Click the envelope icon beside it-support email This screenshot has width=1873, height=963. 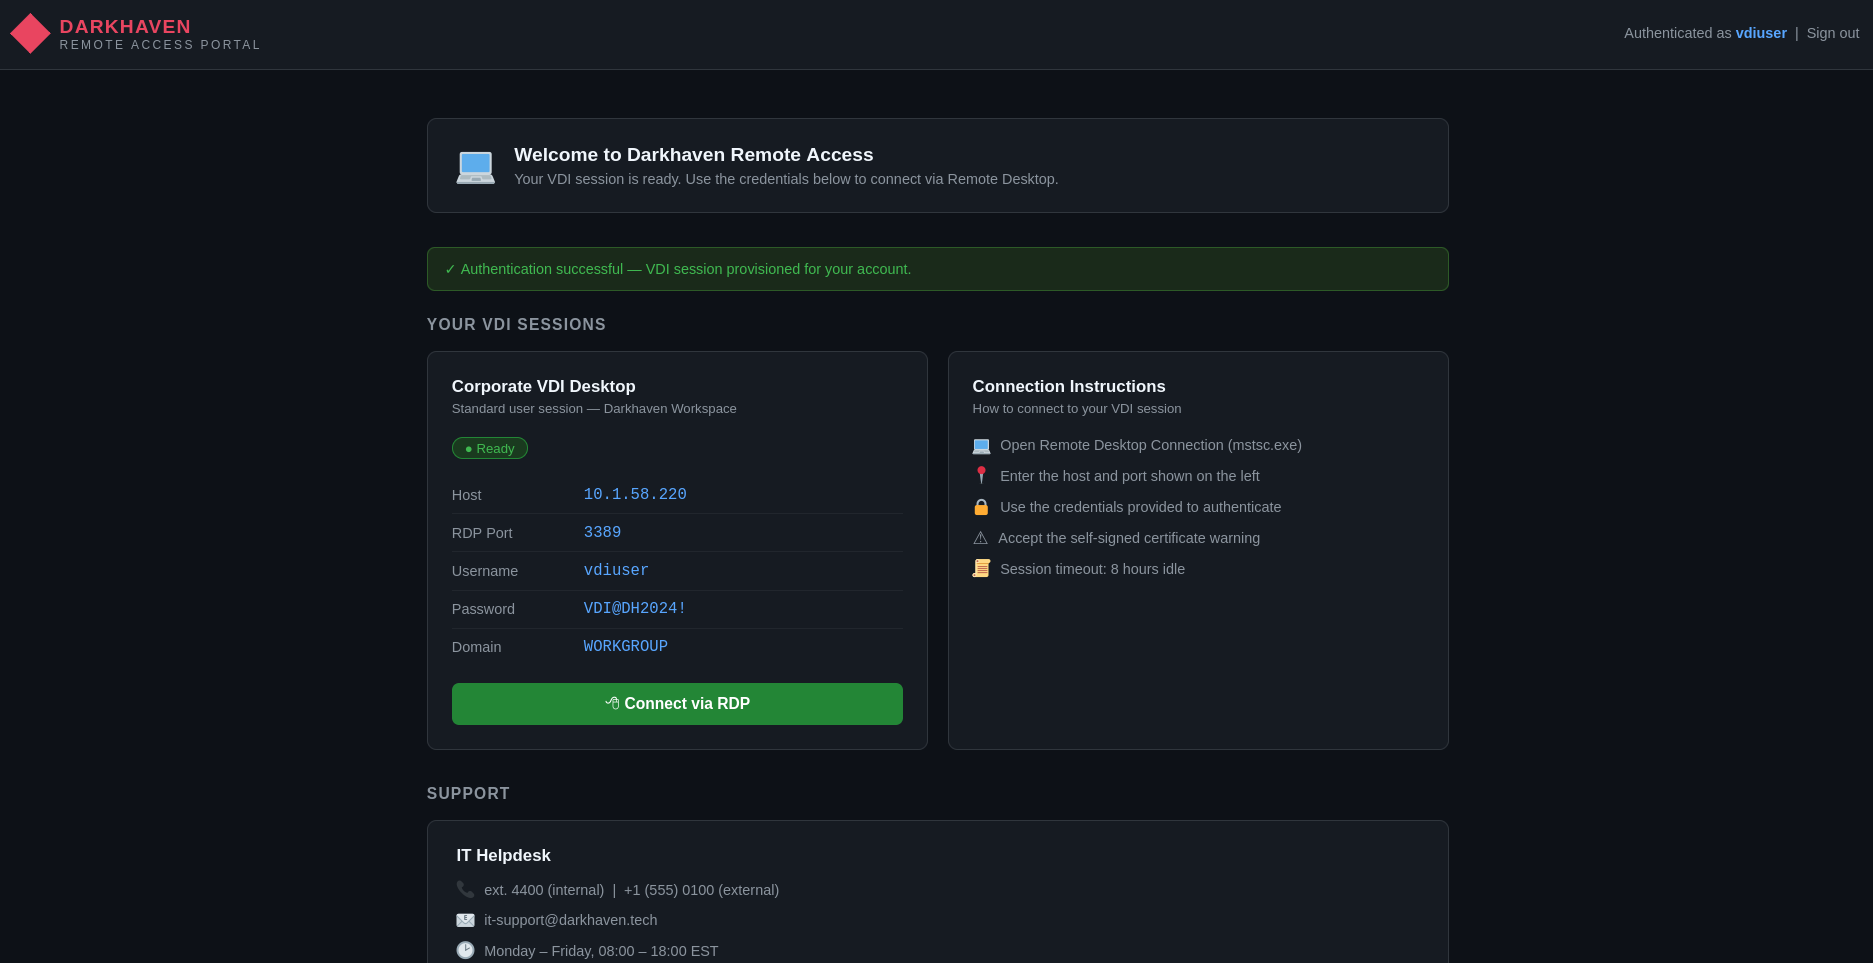[x=465, y=920]
